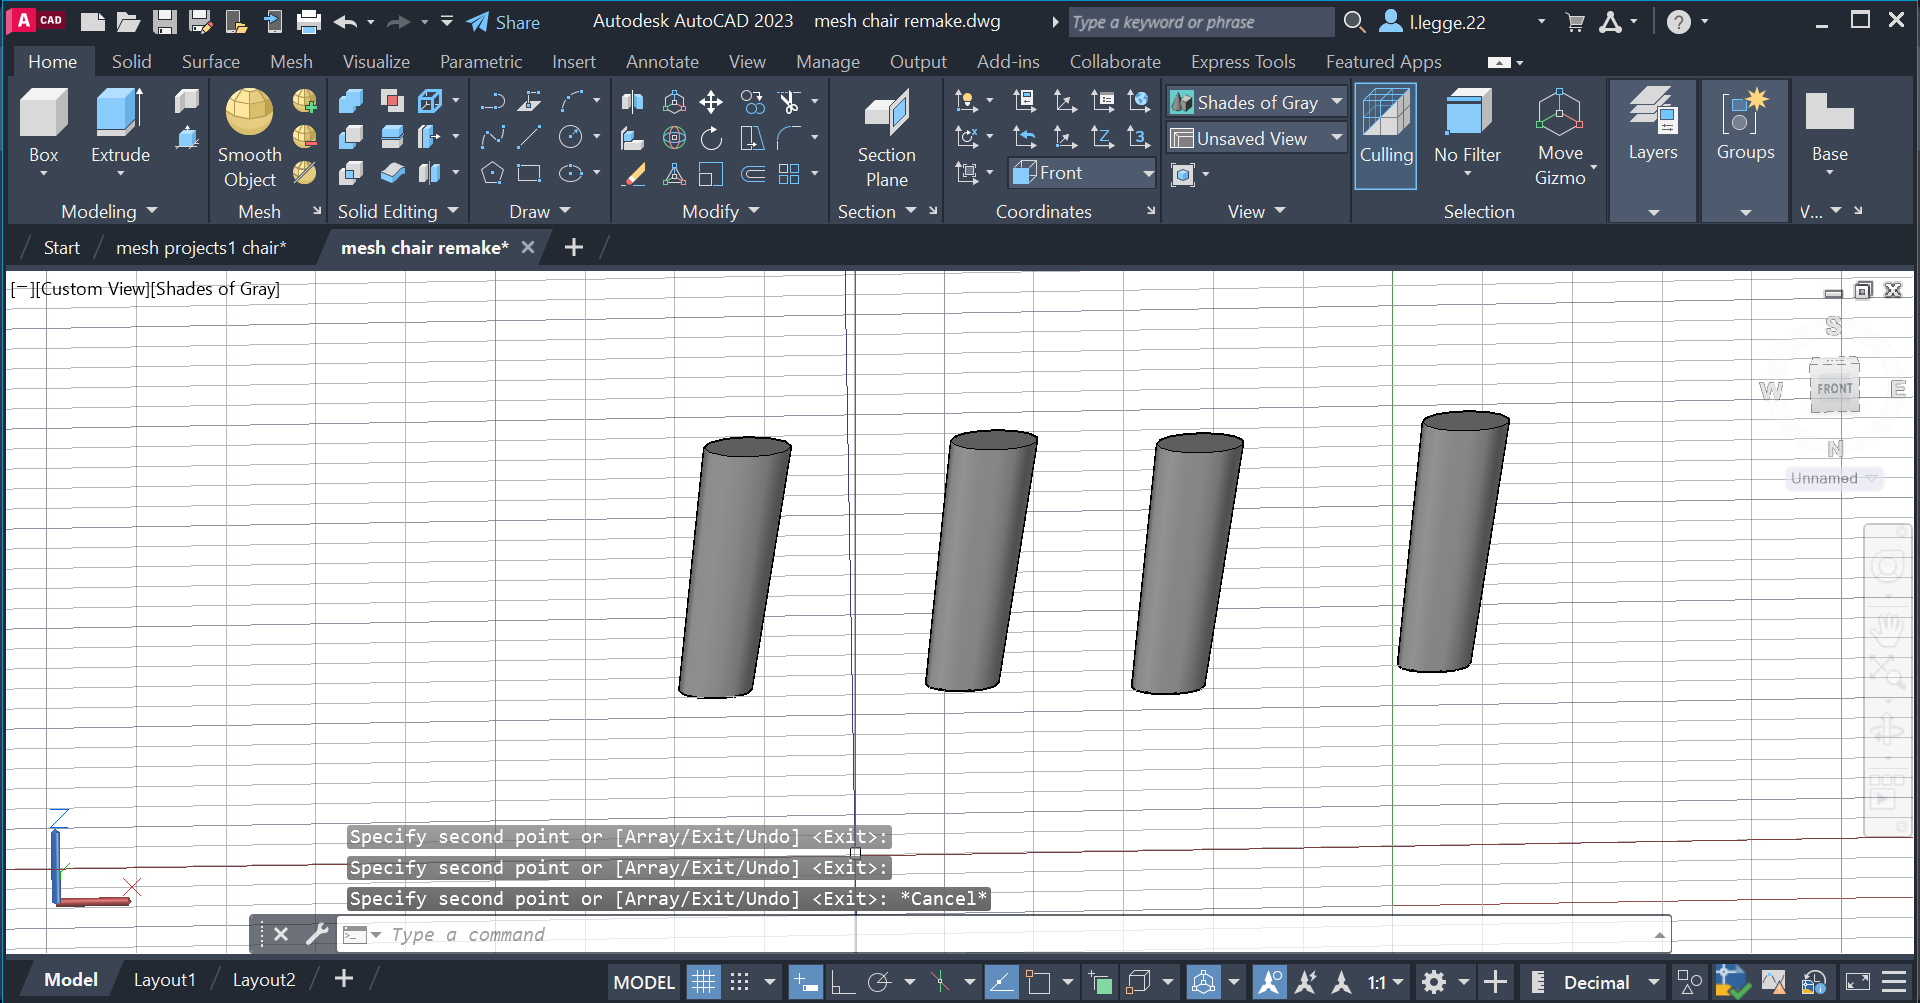Select the Rotate tool in Modify

pyautogui.click(x=711, y=138)
